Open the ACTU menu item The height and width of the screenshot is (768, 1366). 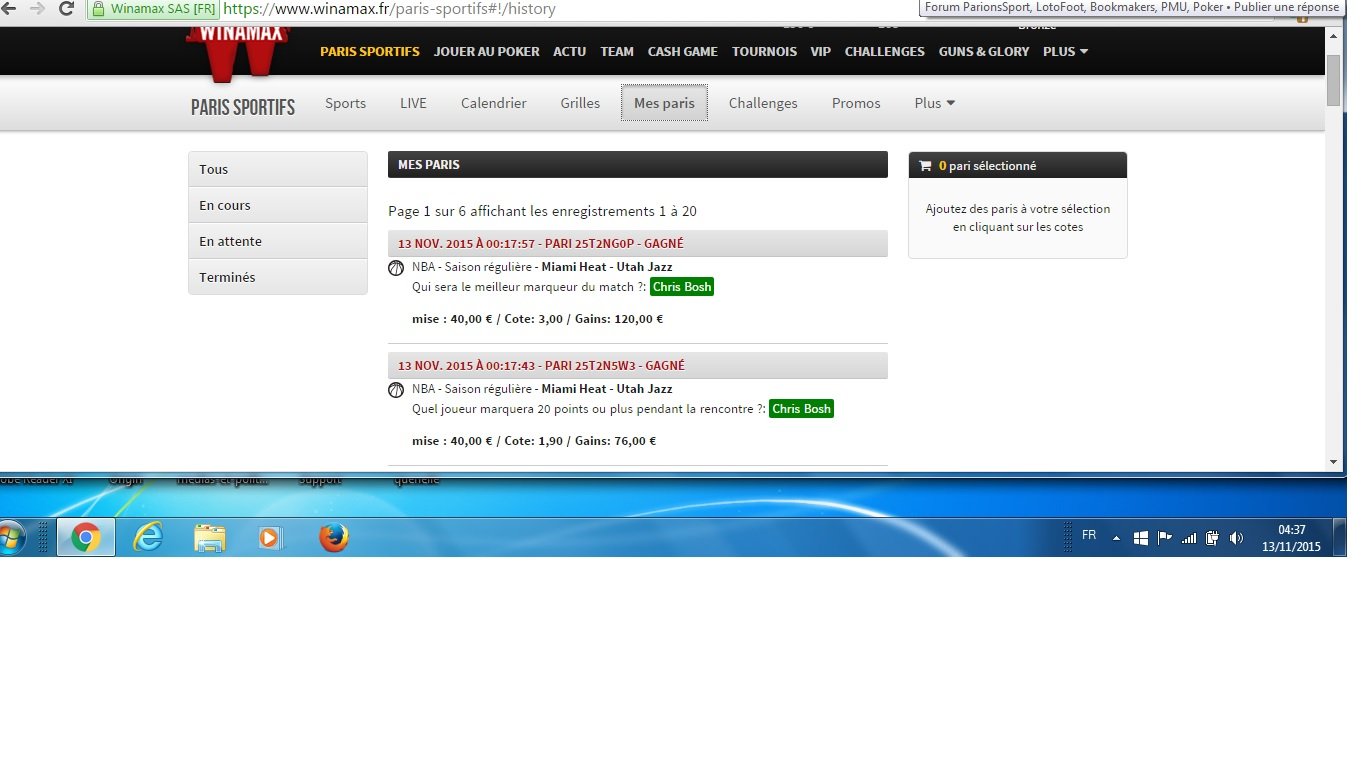tap(570, 51)
